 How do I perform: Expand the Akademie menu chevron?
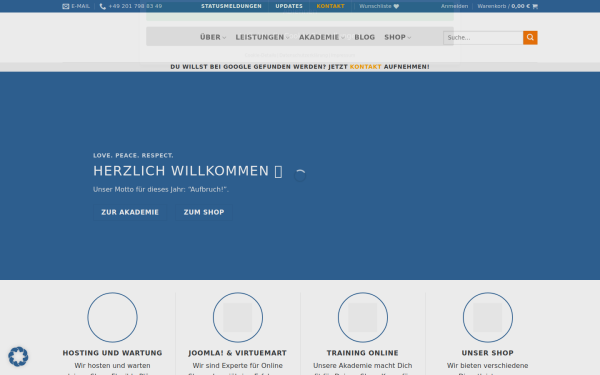tap(343, 38)
